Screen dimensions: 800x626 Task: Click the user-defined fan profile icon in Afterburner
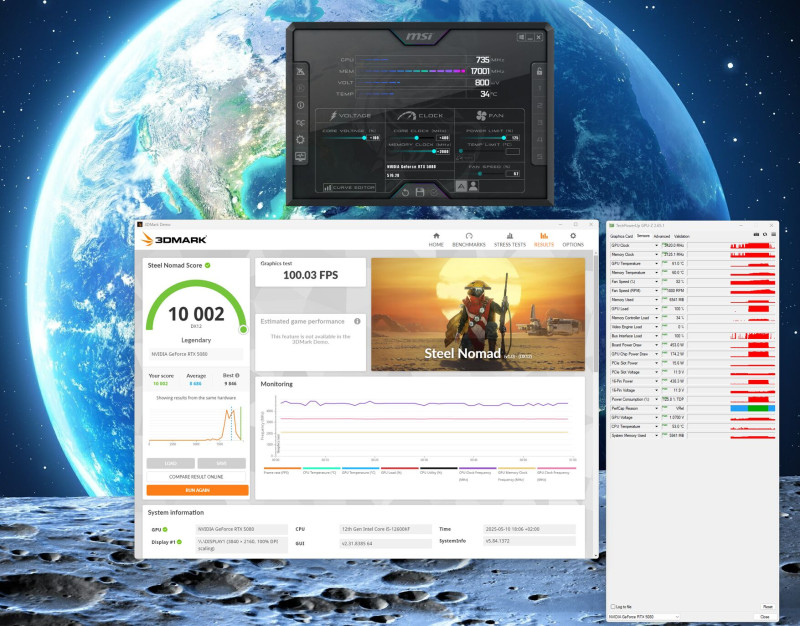click(x=473, y=186)
